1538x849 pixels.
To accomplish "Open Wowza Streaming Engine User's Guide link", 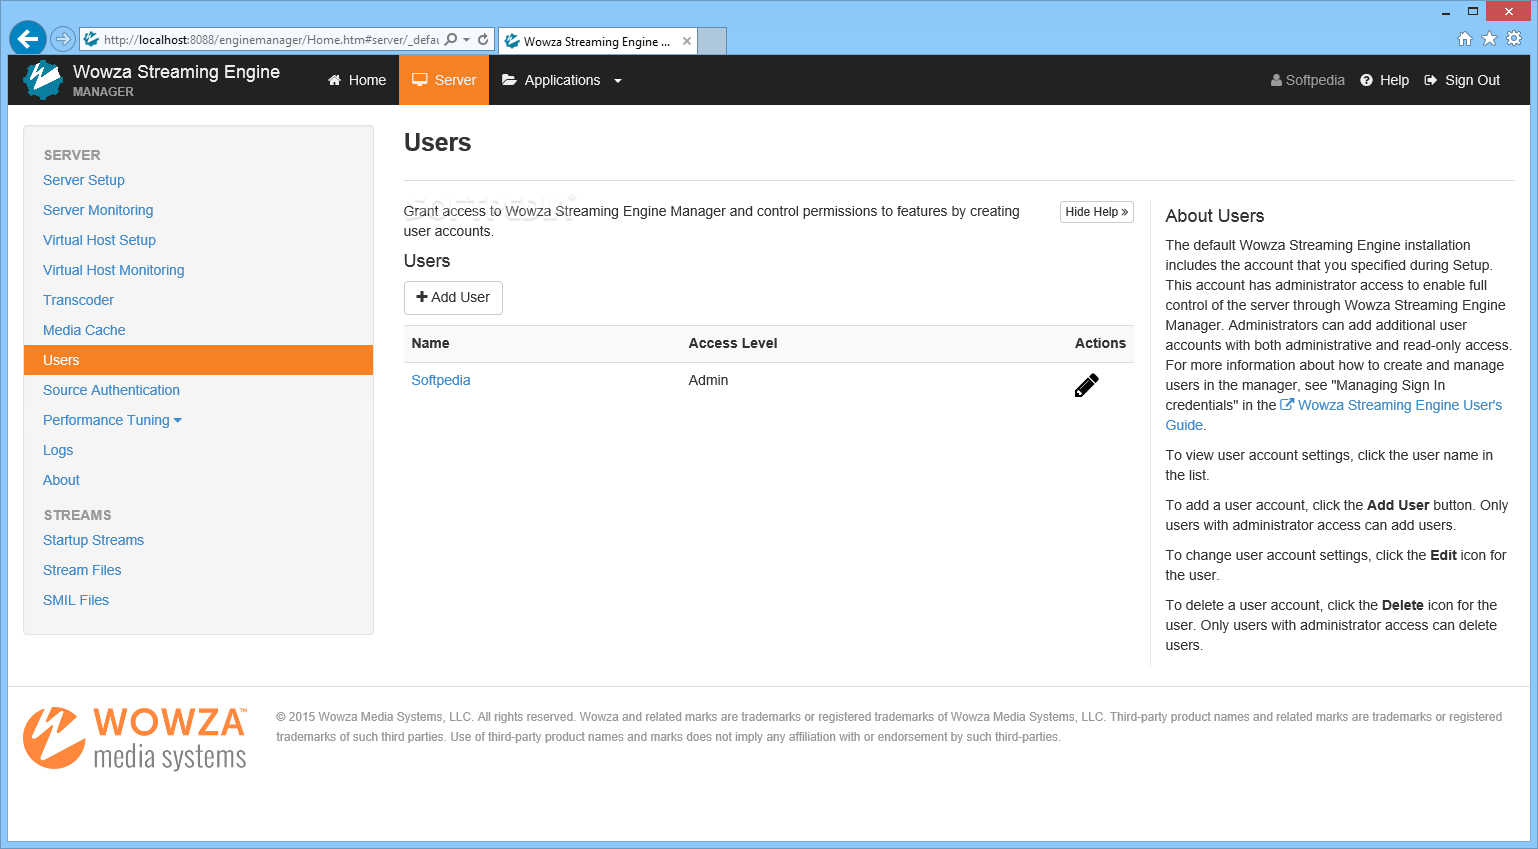I will point(1400,405).
